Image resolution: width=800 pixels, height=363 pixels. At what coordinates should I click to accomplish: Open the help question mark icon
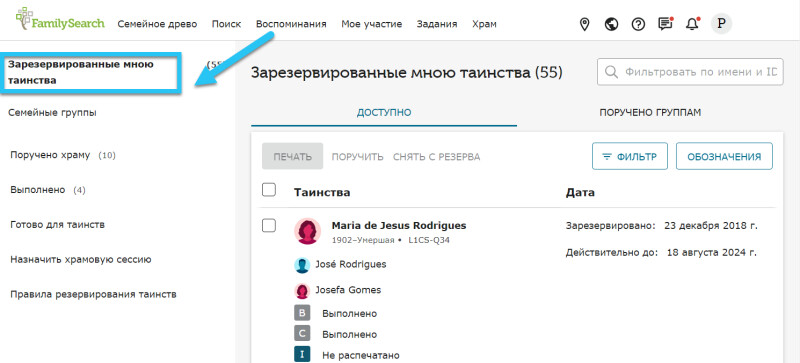pyautogui.click(x=638, y=24)
